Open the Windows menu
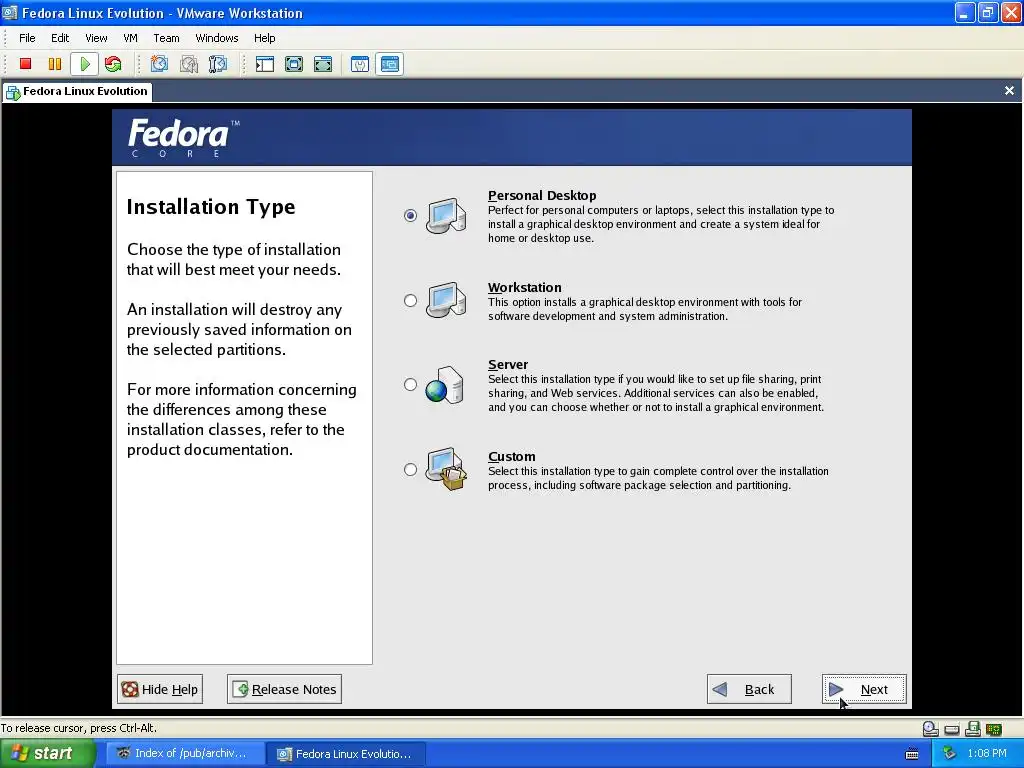Screen dimensions: 1024x768 [x=217, y=38]
